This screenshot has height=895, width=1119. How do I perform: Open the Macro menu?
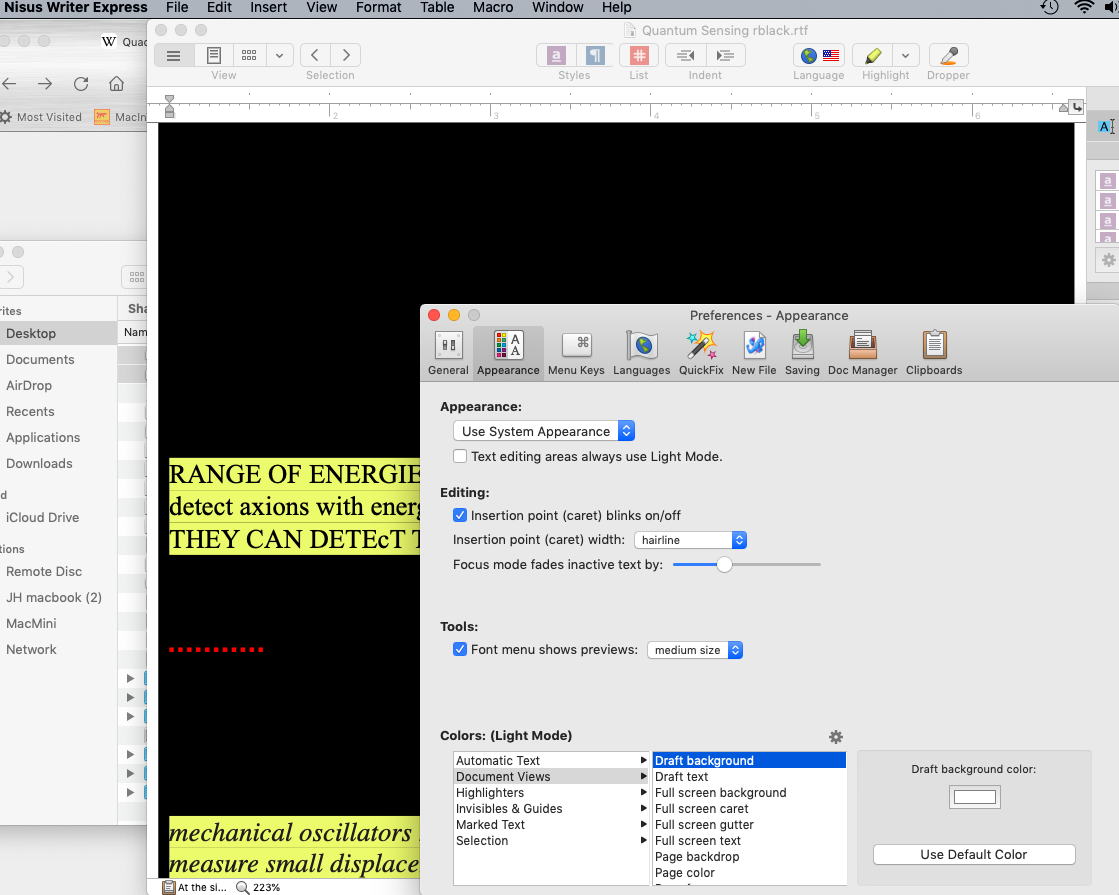coord(493,8)
